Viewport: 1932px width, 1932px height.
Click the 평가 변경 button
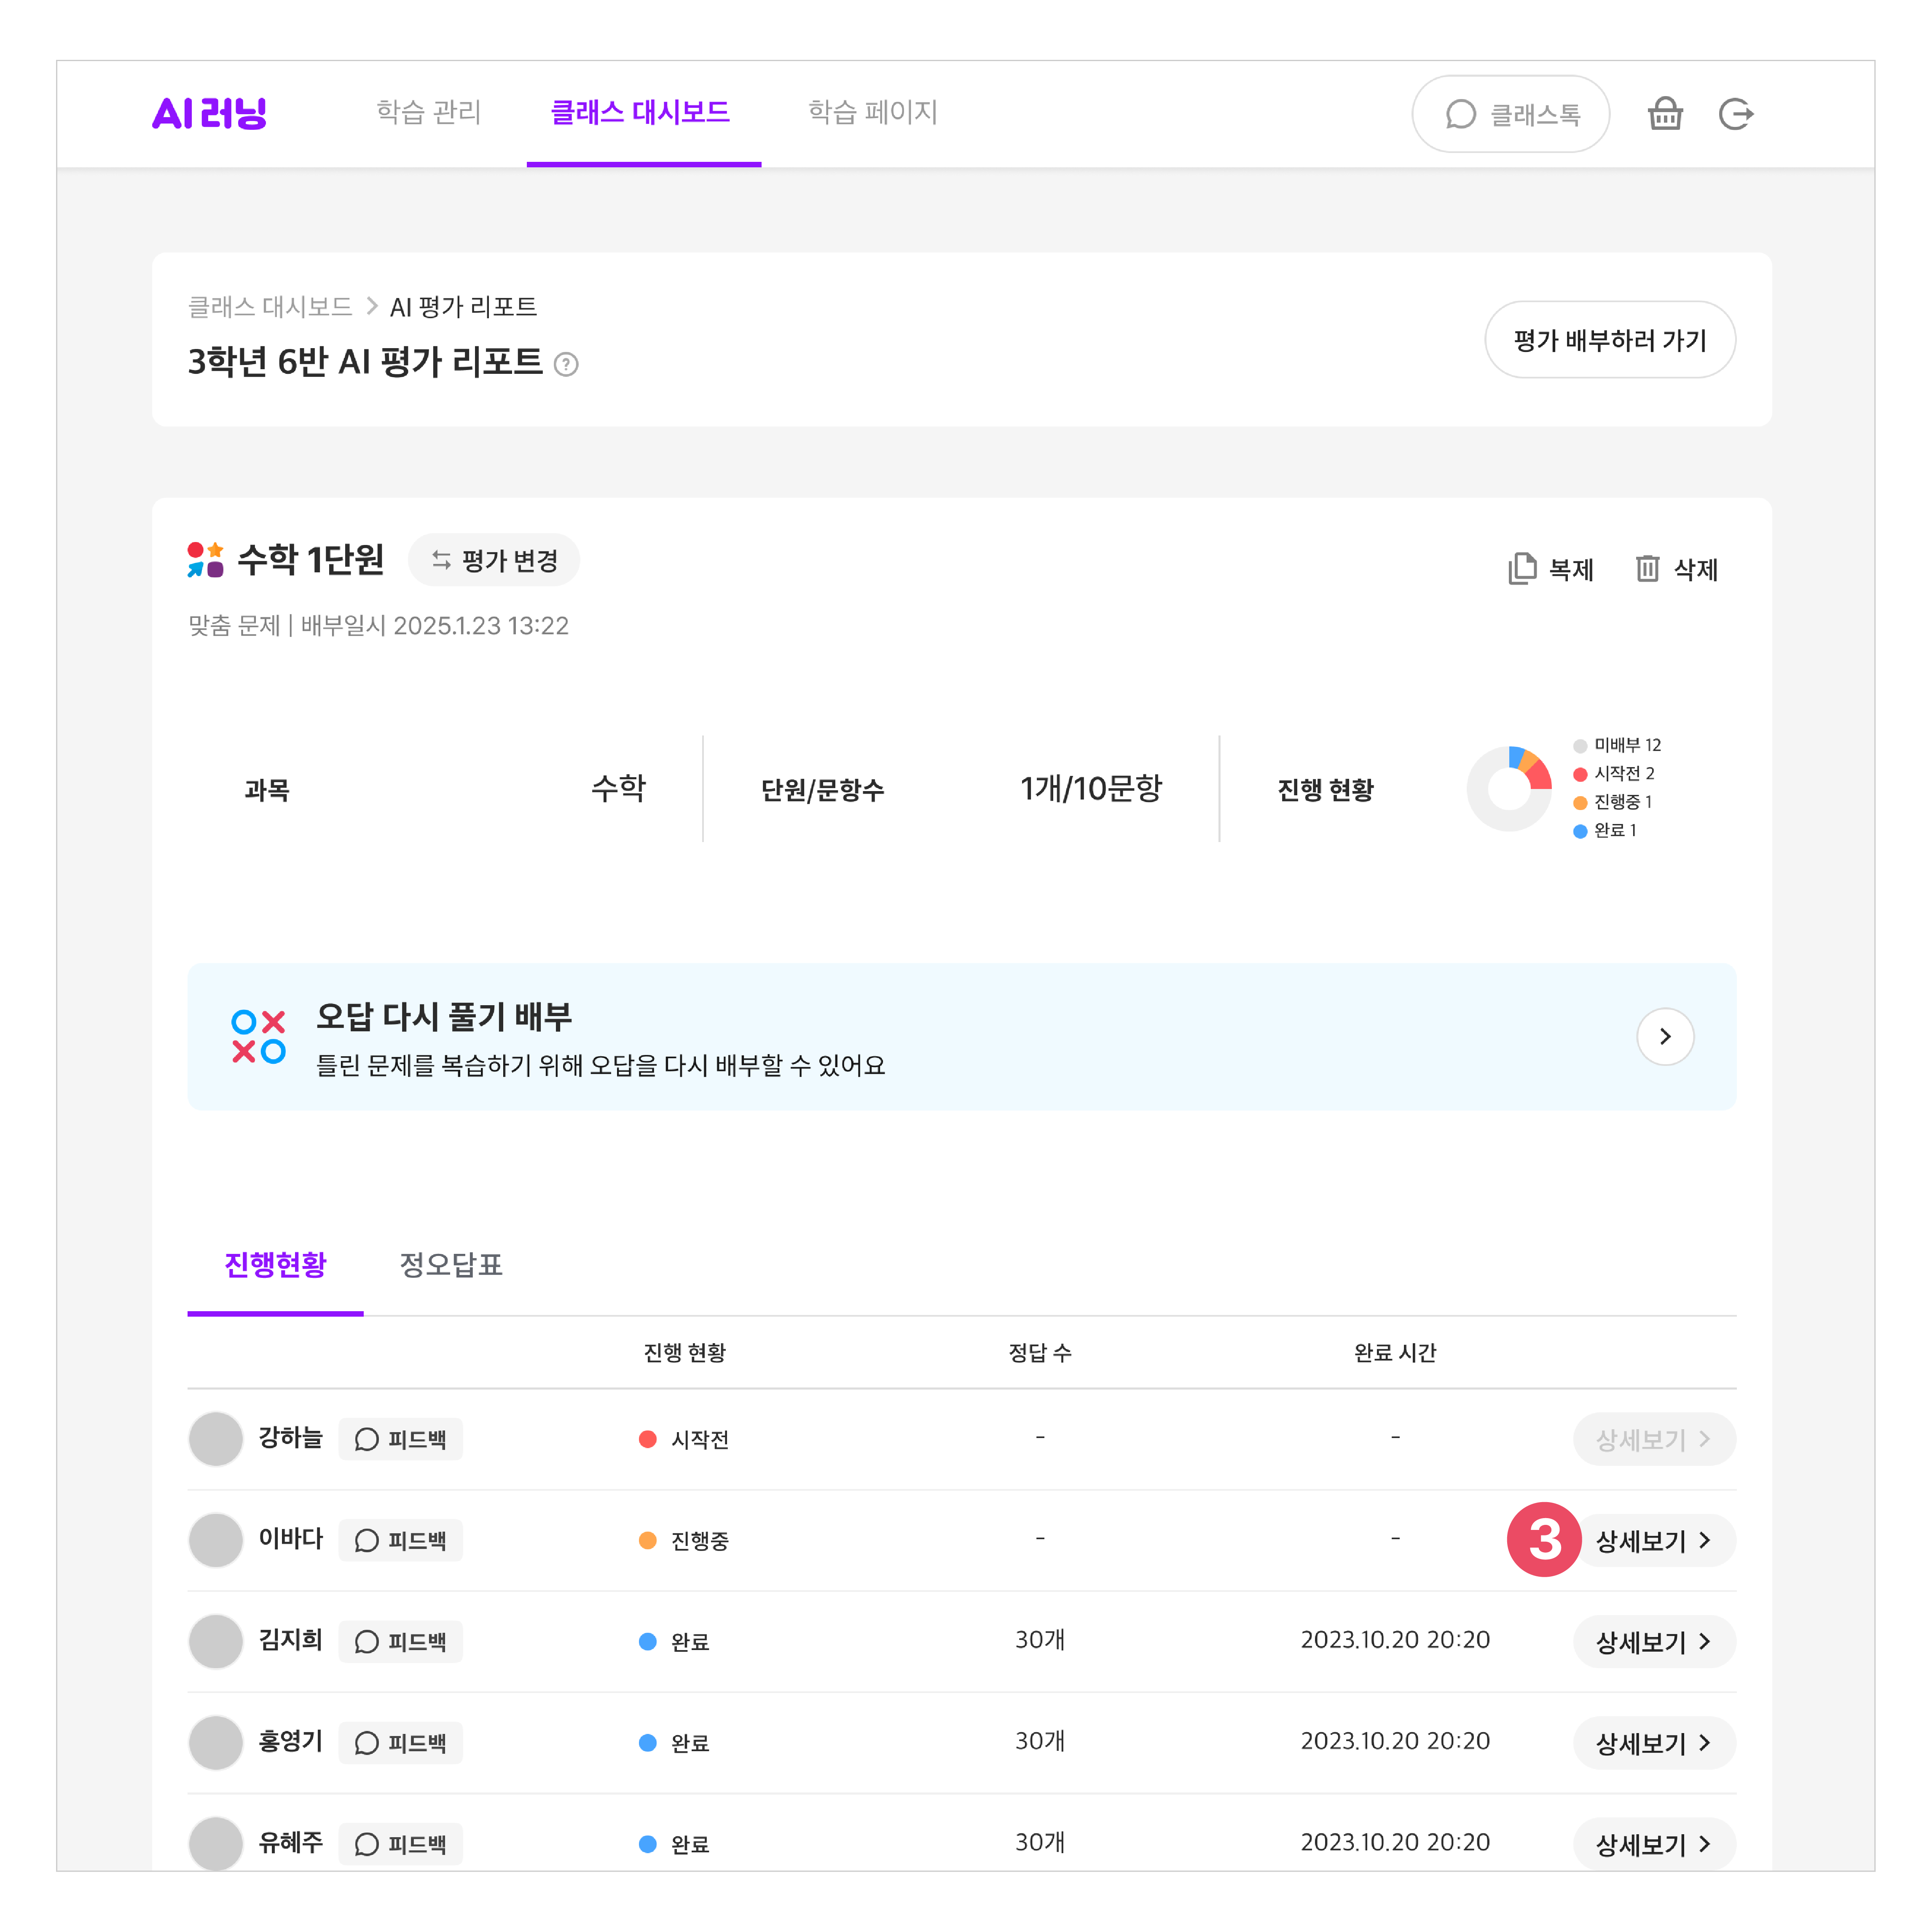494,560
